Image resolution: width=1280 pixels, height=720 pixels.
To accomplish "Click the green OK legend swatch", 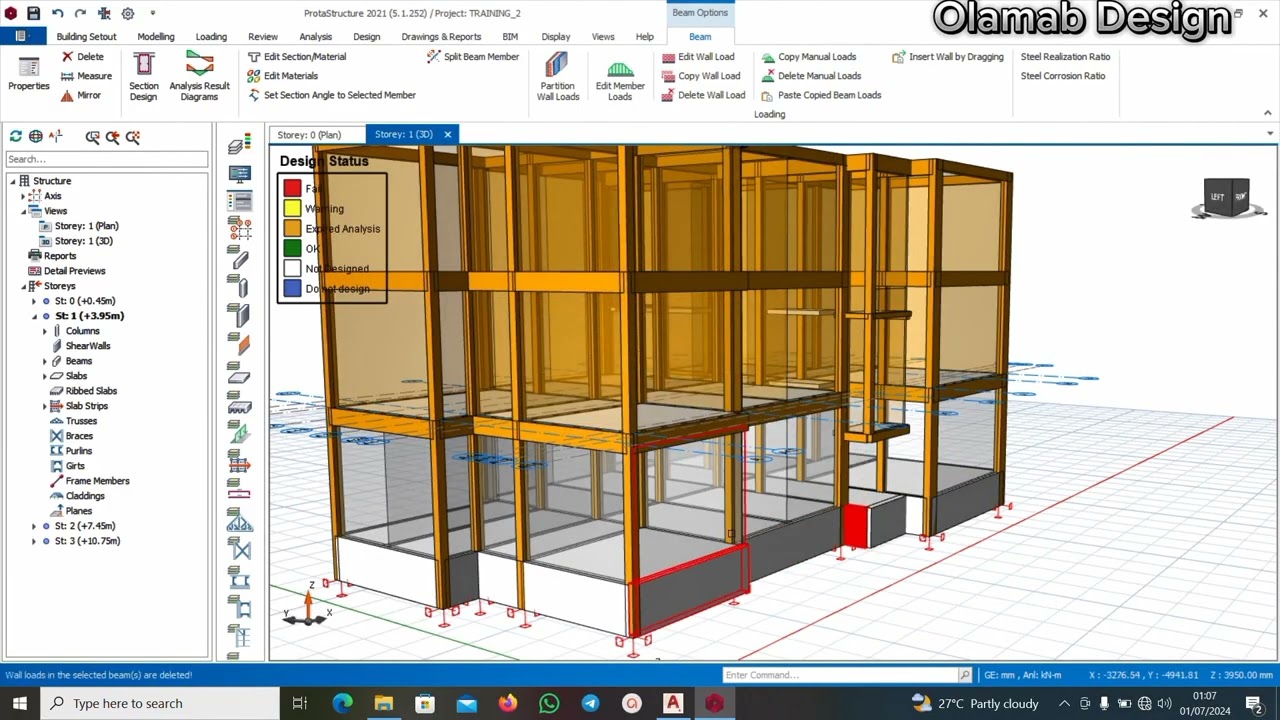I will tap(292, 248).
